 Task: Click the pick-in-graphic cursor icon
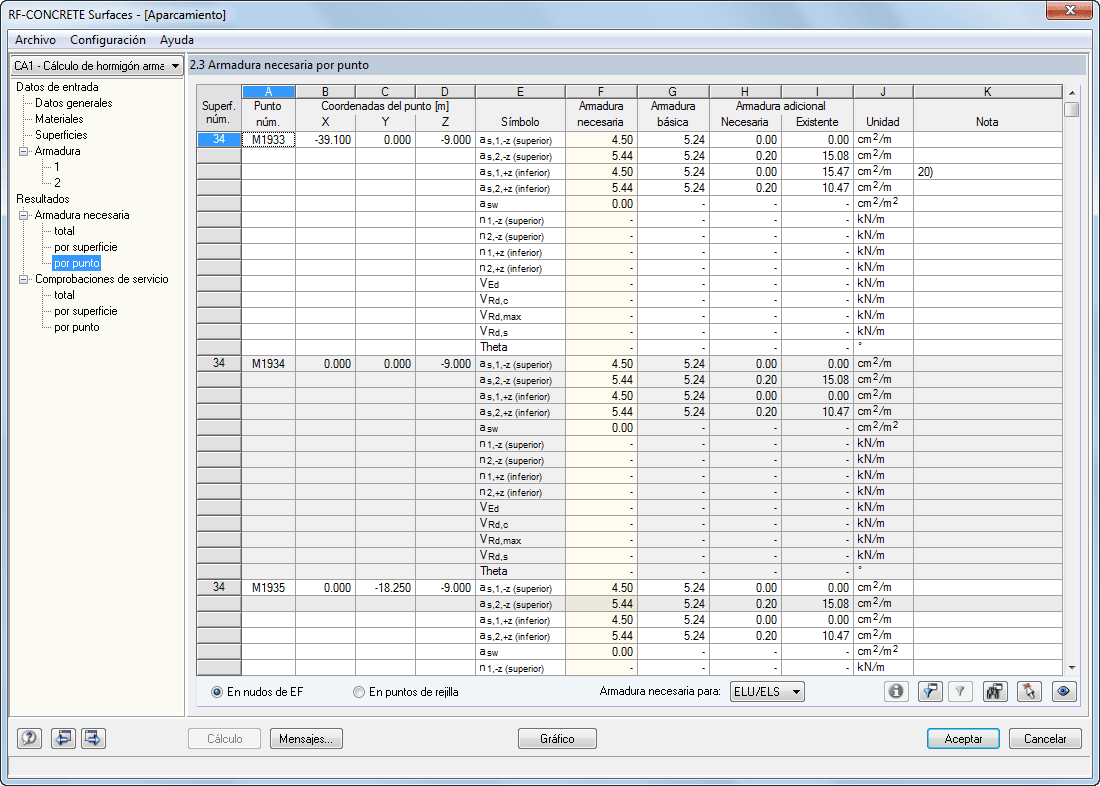point(1029,691)
